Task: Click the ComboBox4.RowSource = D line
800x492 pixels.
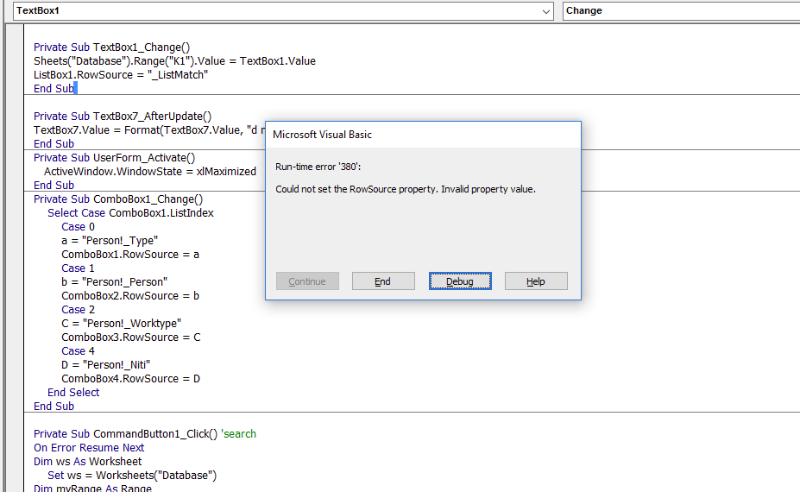Action: [130, 379]
